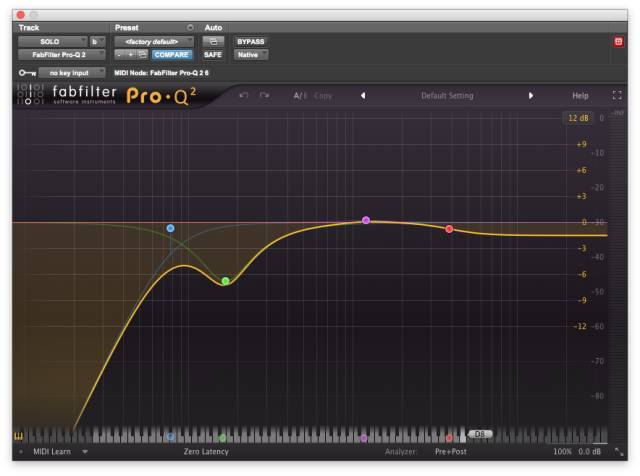The height and width of the screenshot is (476, 640).
Task: Select the green EQ band dot
Action: [x=225, y=281]
